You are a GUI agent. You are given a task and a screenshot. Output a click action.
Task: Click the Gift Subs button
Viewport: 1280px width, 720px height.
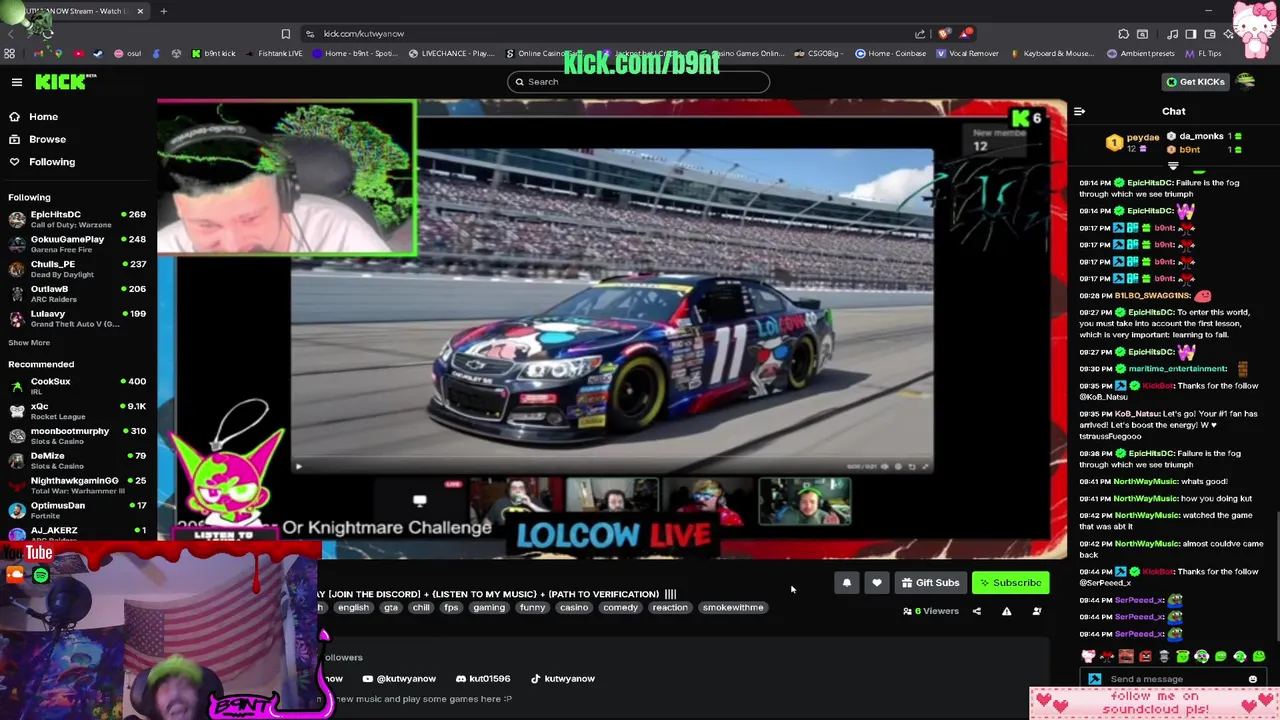(x=930, y=583)
